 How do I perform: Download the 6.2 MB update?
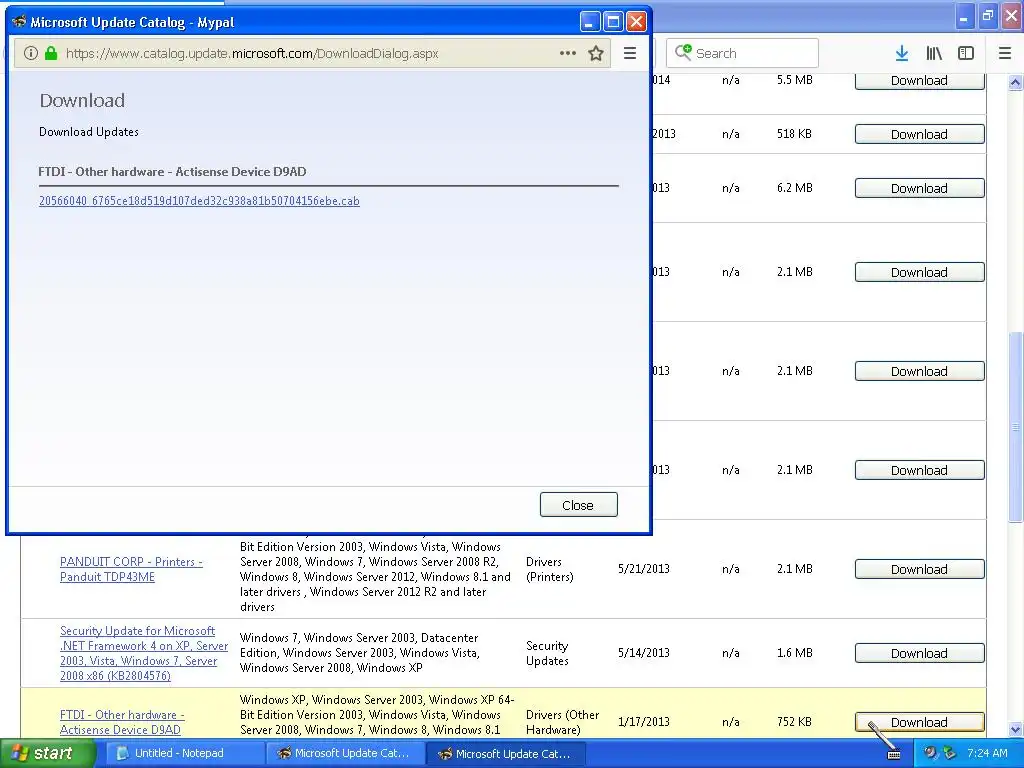920,188
